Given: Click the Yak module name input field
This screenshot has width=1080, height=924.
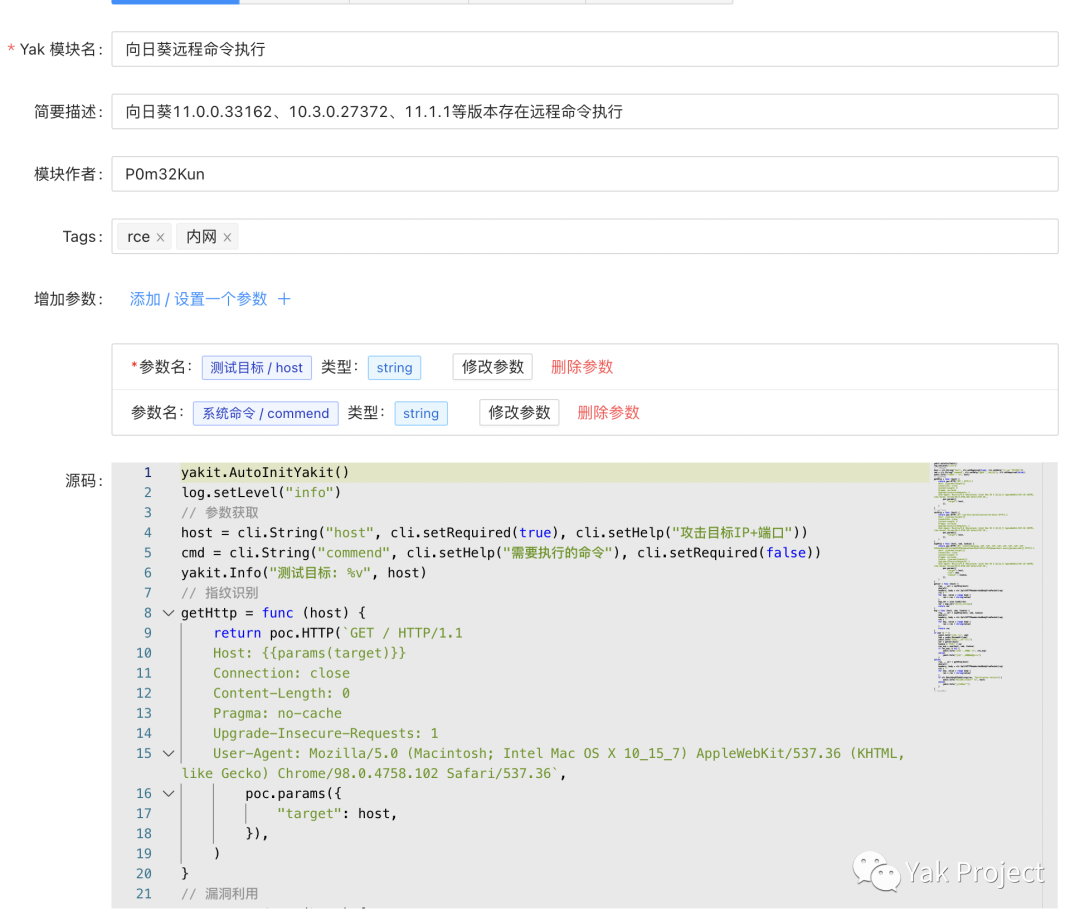Looking at the screenshot, I should click(584, 49).
